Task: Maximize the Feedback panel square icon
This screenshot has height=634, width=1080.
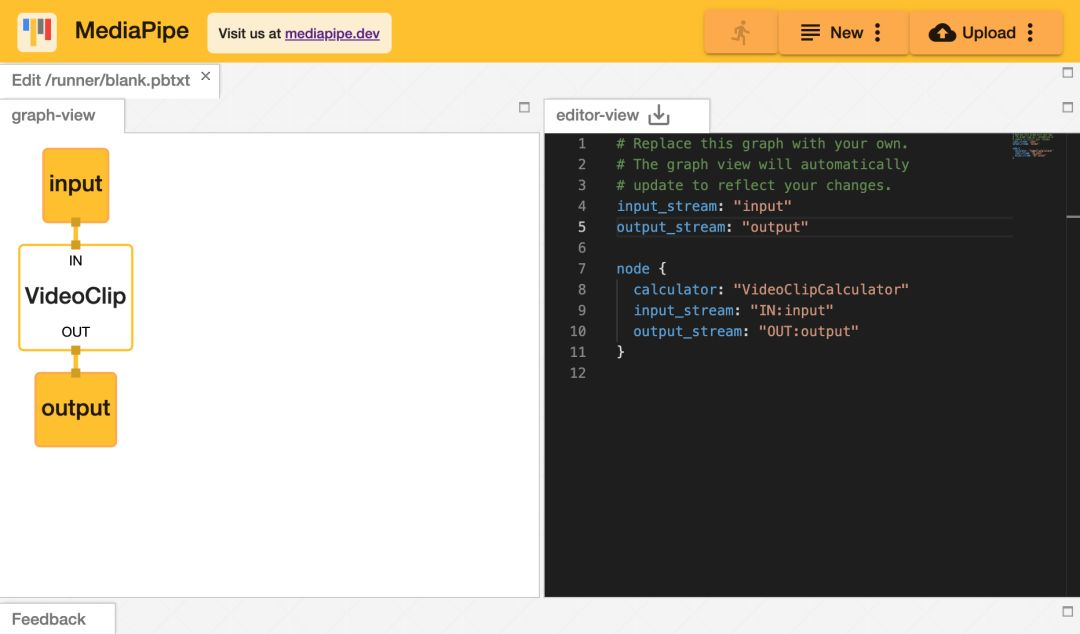Action: [x=1068, y=611]
